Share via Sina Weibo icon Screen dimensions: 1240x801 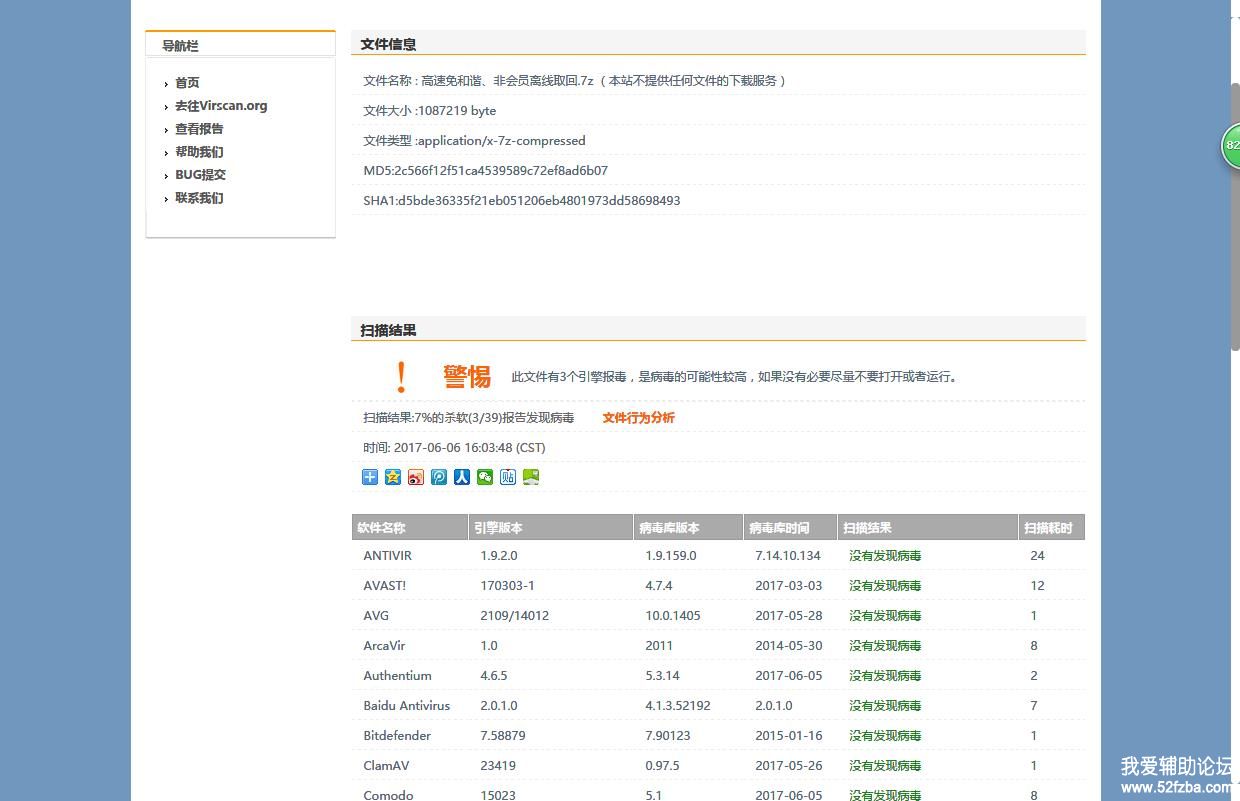coord(416,477)
